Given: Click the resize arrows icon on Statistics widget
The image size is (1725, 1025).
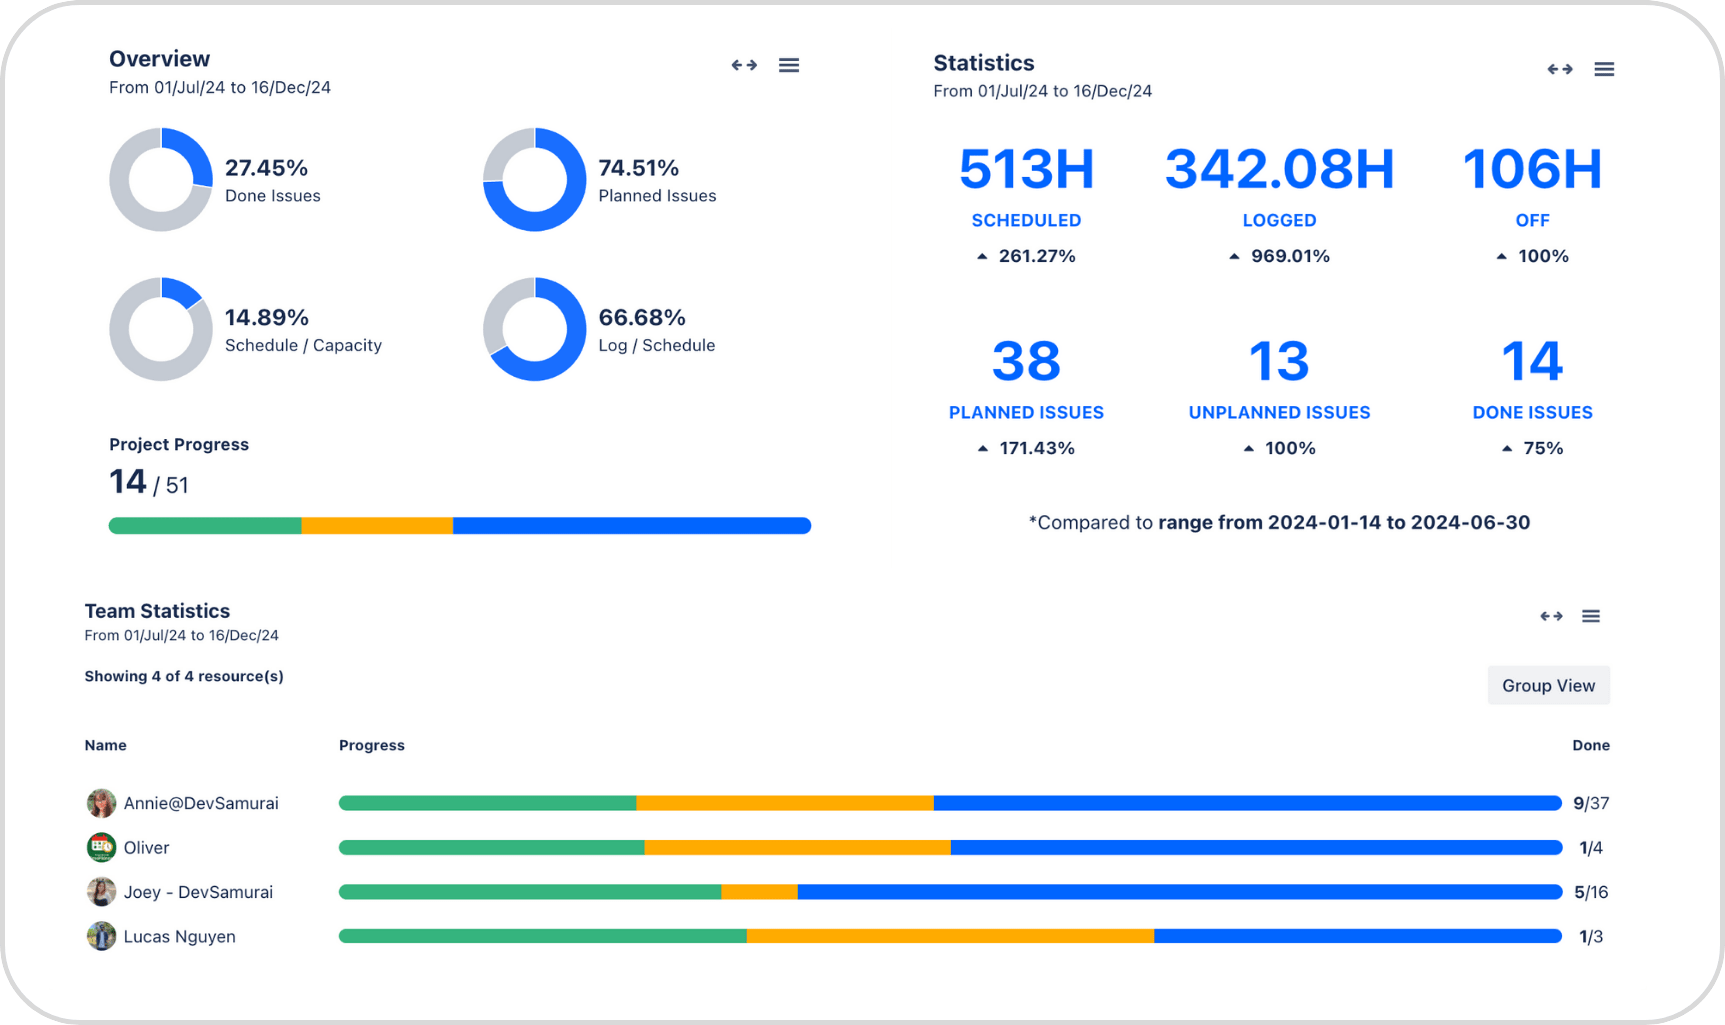Looking at the screenshot, I should (x=1559, y=69).
